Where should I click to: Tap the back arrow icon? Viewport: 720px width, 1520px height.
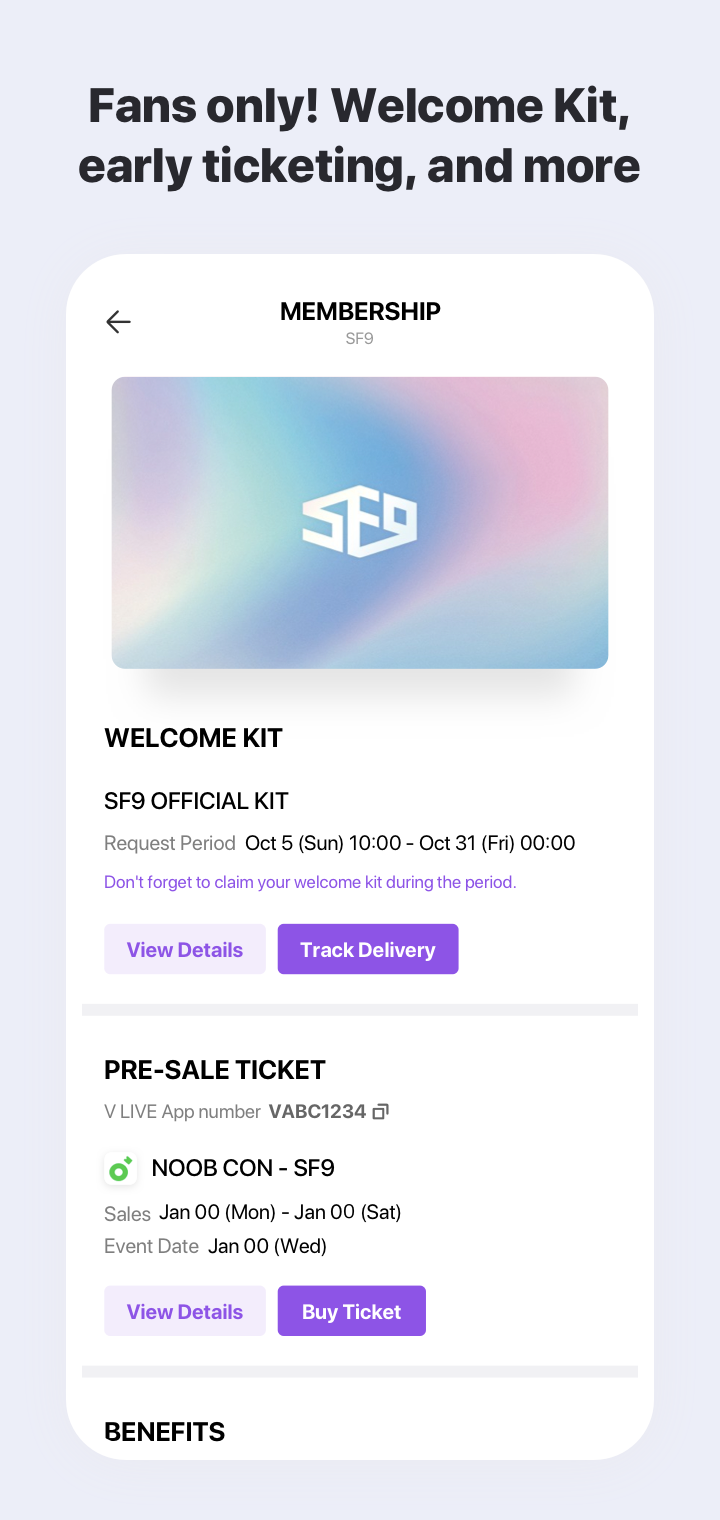tap(118, 321)
